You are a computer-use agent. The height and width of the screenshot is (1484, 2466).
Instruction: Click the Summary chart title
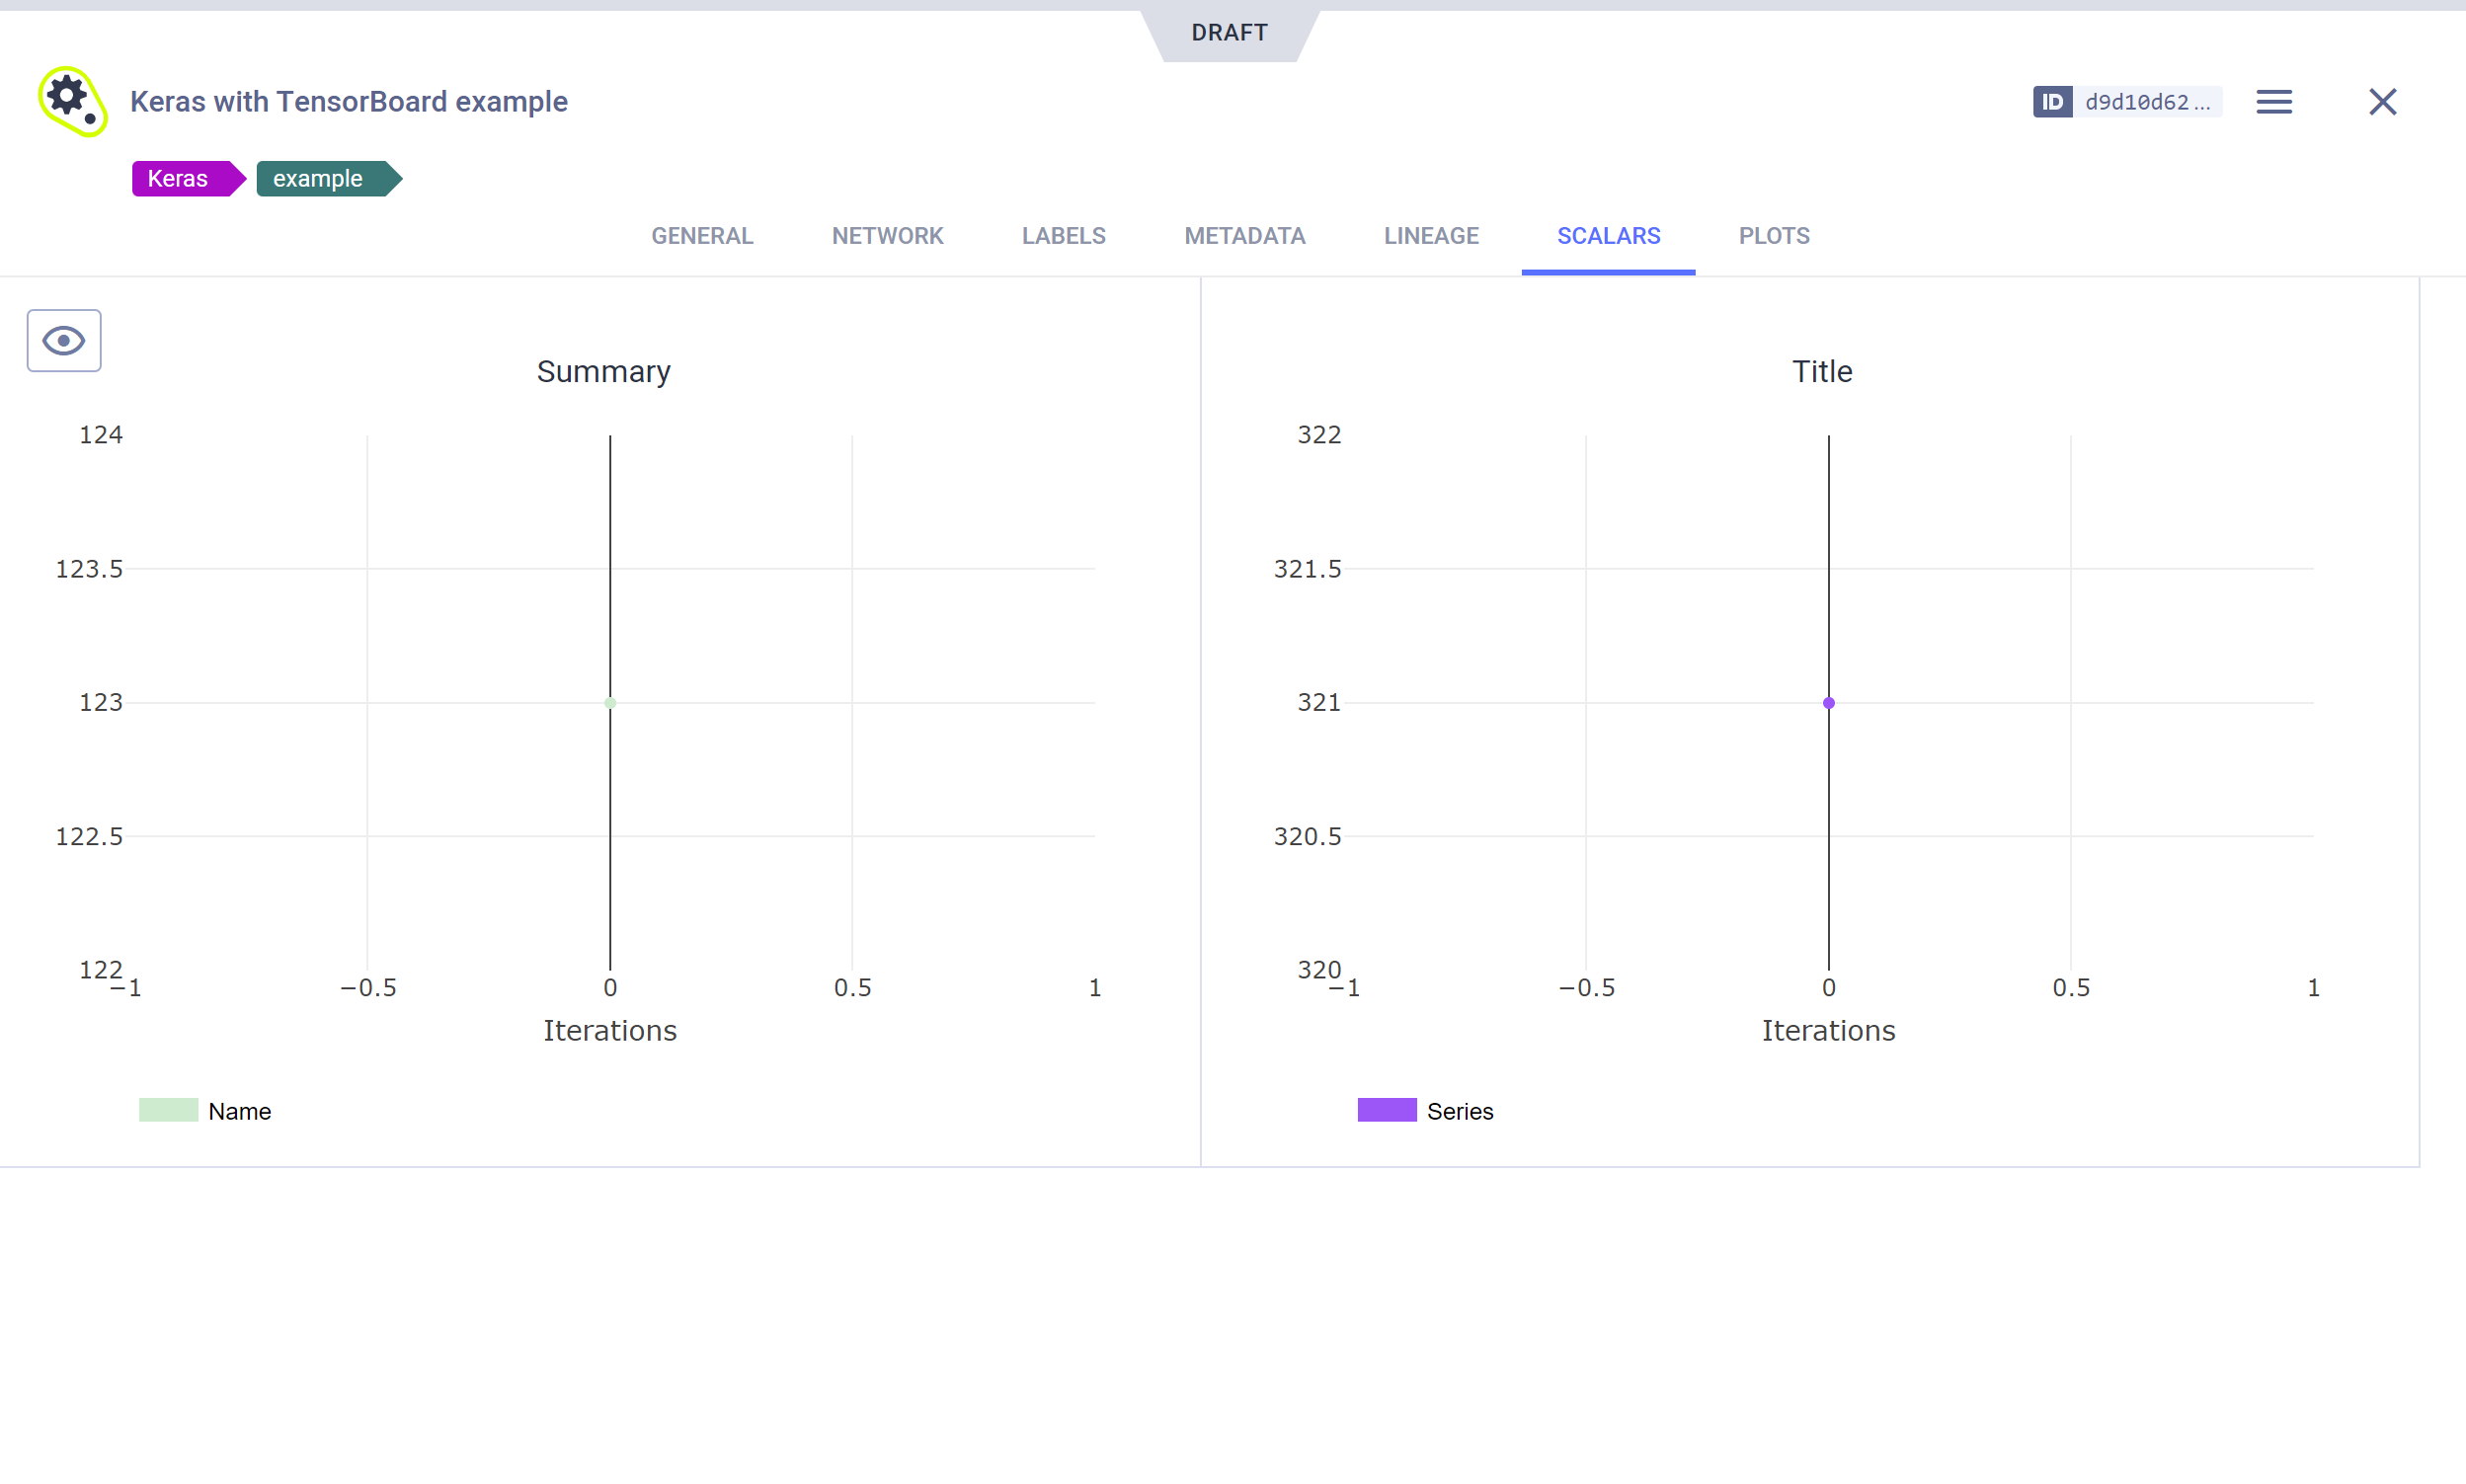(603, 372)
